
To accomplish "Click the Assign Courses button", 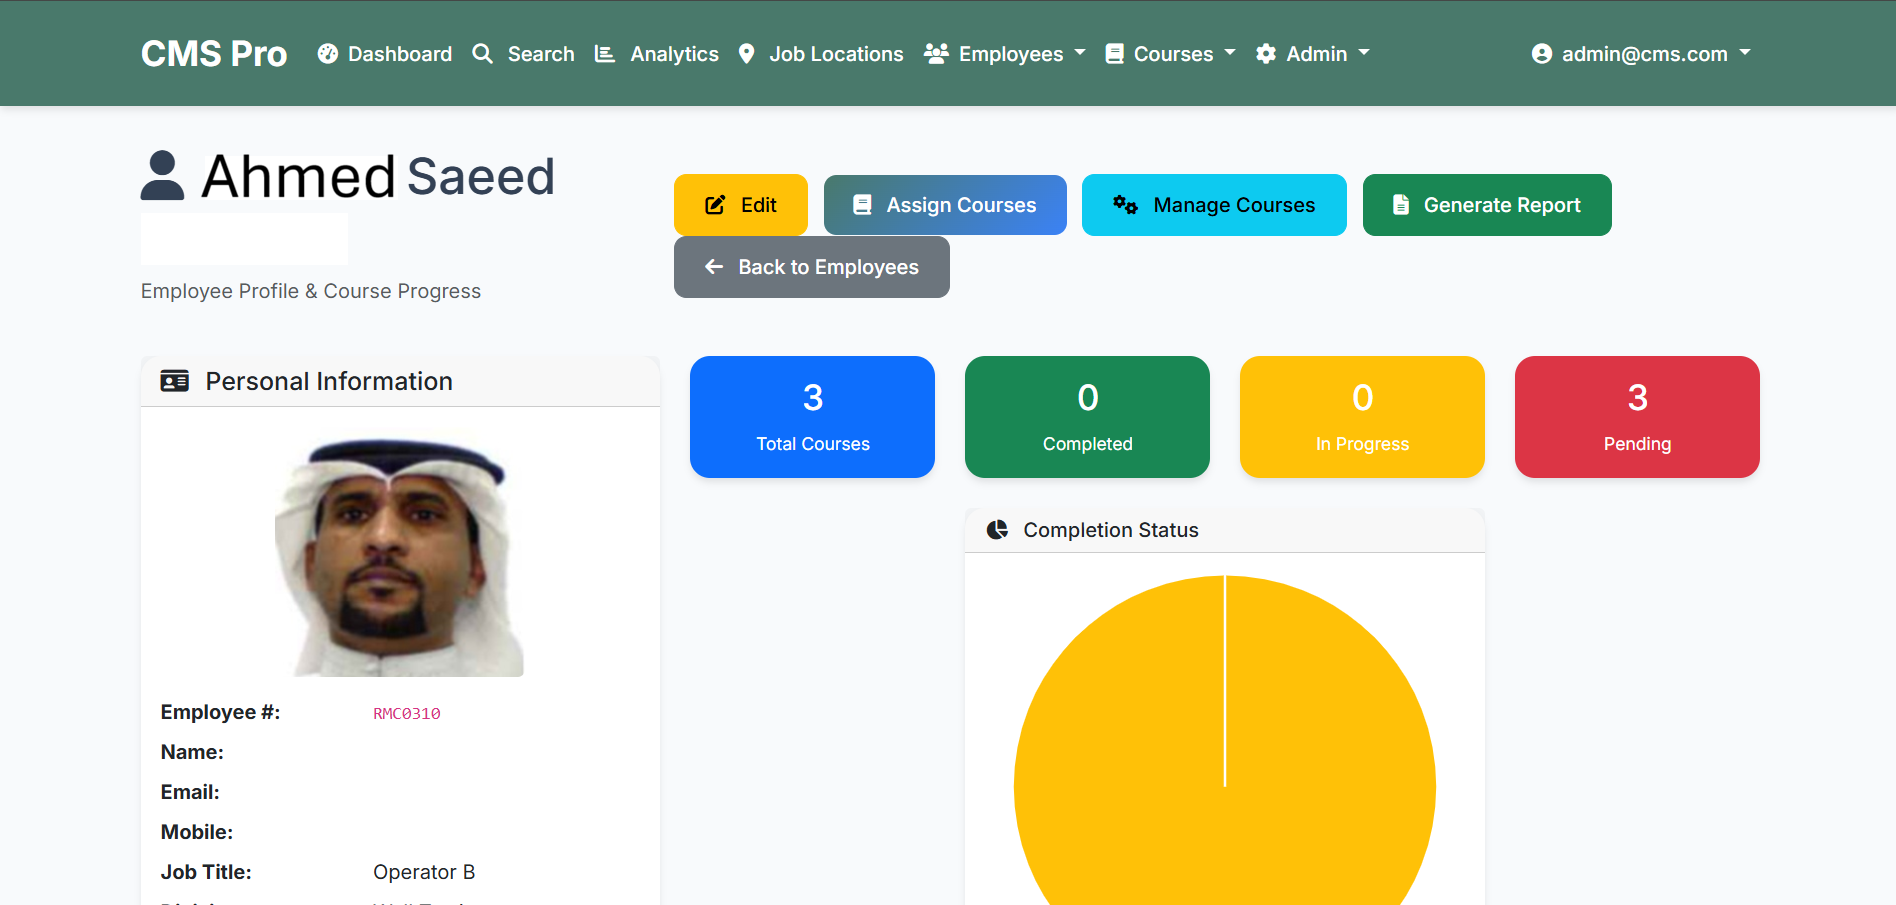I will tap(945, 205).
